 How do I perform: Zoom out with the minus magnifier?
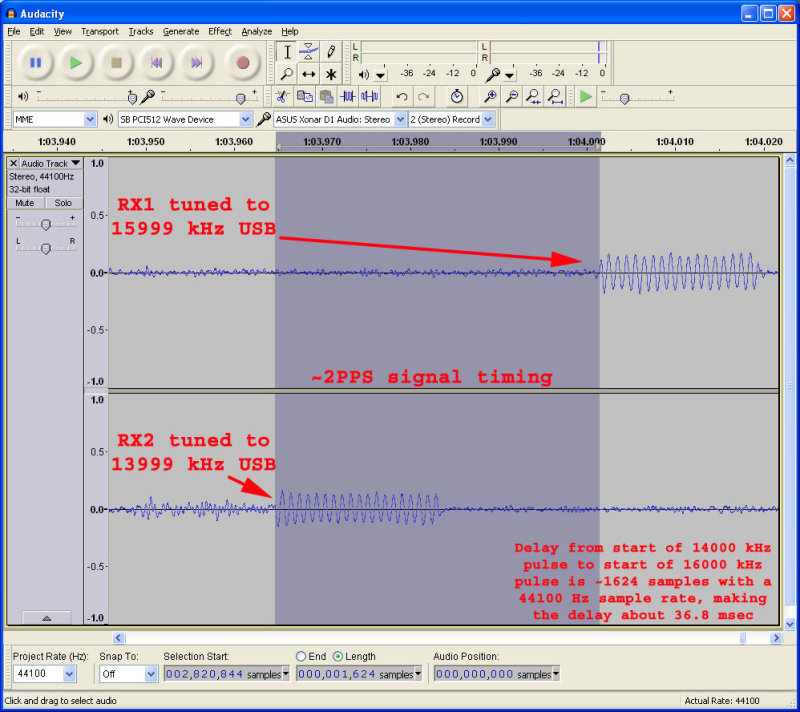[x=512, y=96]
